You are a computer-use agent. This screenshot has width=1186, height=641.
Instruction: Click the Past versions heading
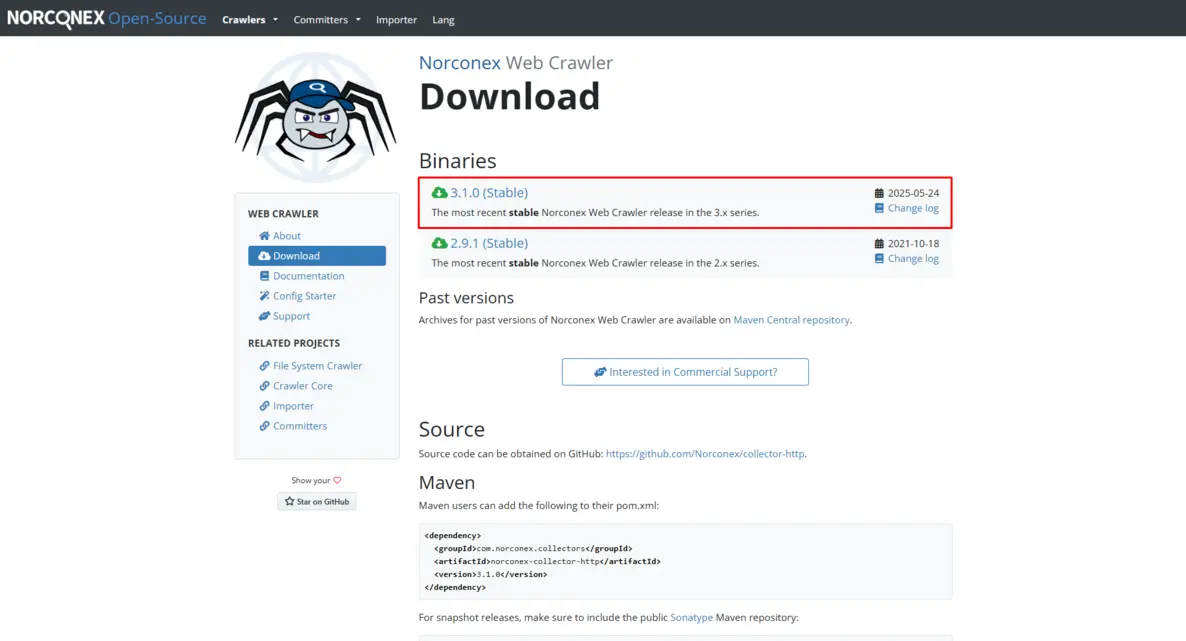click(466, 298)
